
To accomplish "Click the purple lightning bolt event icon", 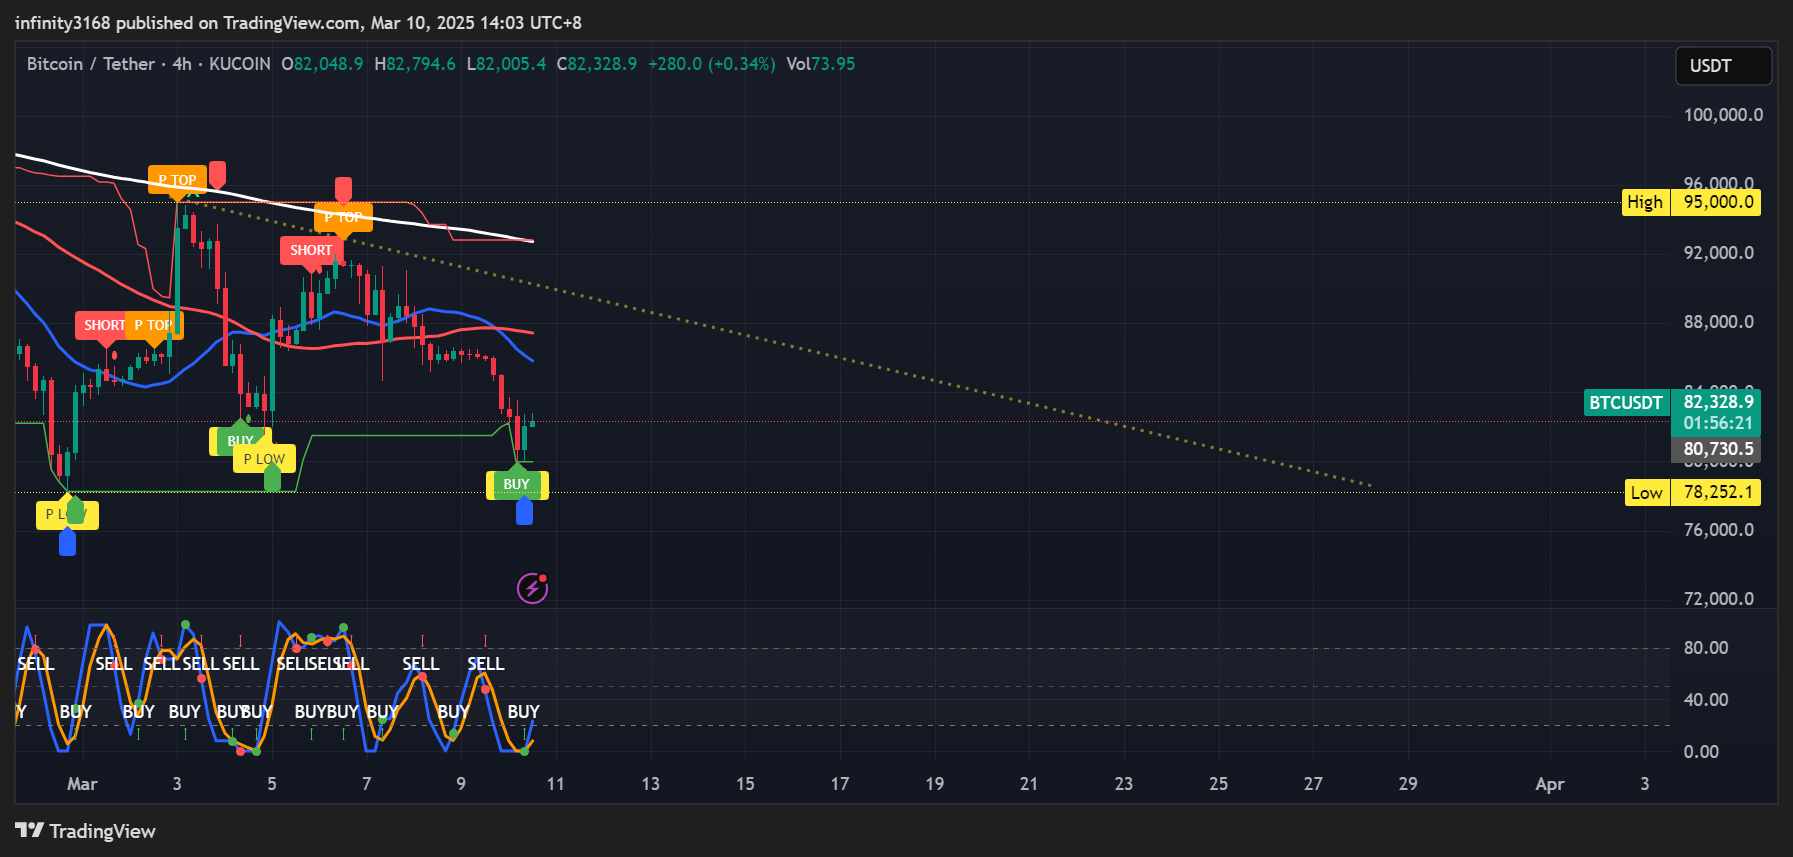I will point(532,588).
